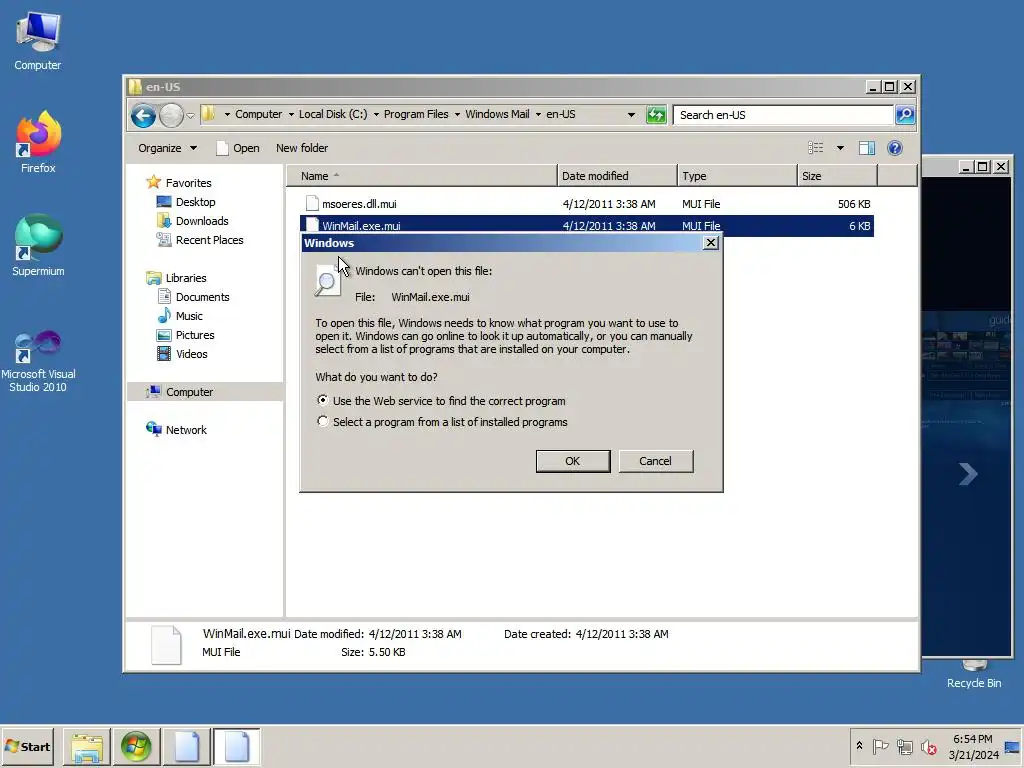This screenshot has height=768, width=1024.
Task: Confirm the dialog with OK
Action: (x=573, y=461)
